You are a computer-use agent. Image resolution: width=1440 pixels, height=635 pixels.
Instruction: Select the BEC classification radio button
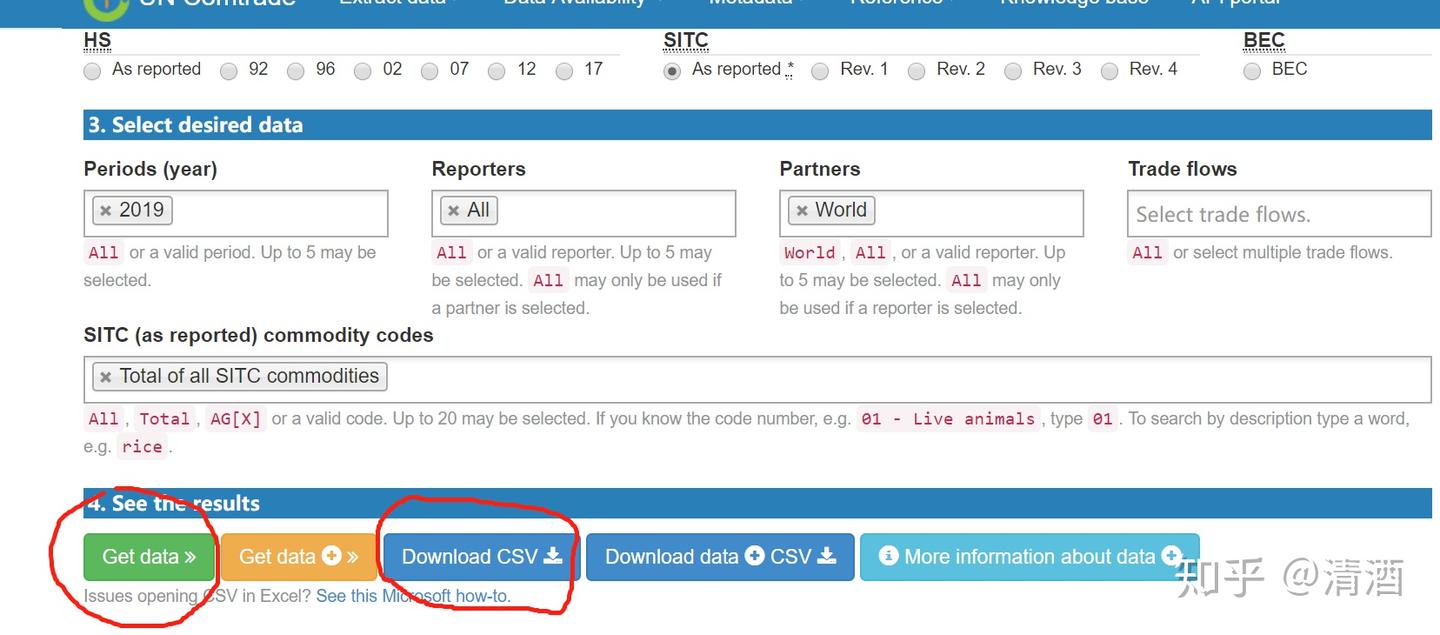click(x=1251, y=71)
